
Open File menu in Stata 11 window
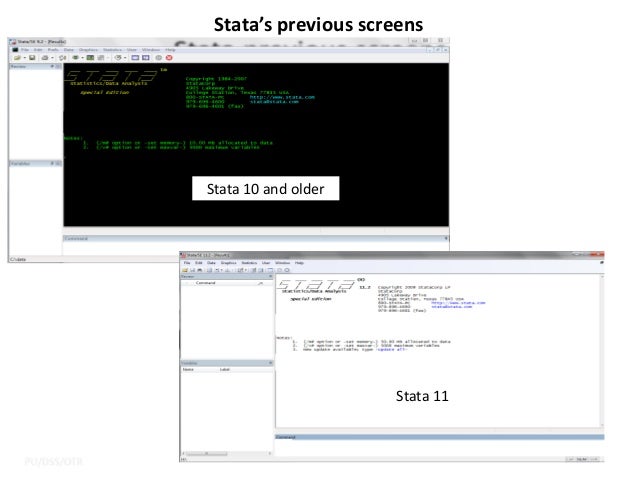point(187,263)
